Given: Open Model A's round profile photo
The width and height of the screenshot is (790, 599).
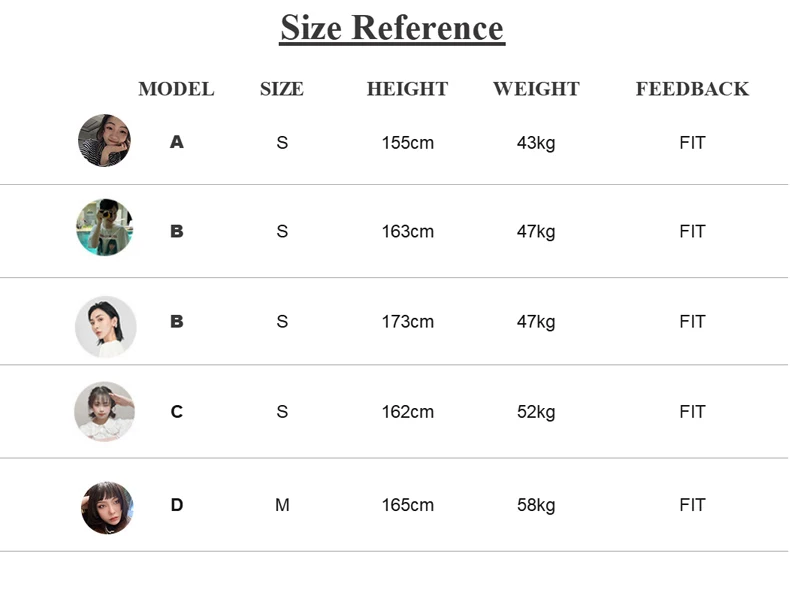Looking at the screenshot, I should point(104,141).
